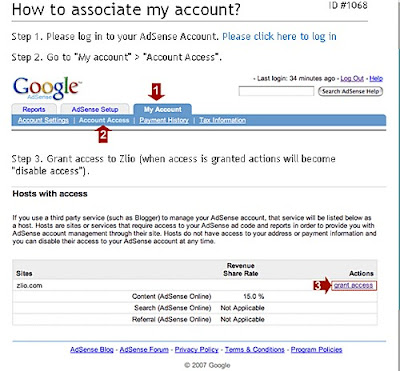Image resolution: width=400 pixels, height=371 pixels.
Task: Visit the AdSense Blog footer link
Action: tap(92, 350)
